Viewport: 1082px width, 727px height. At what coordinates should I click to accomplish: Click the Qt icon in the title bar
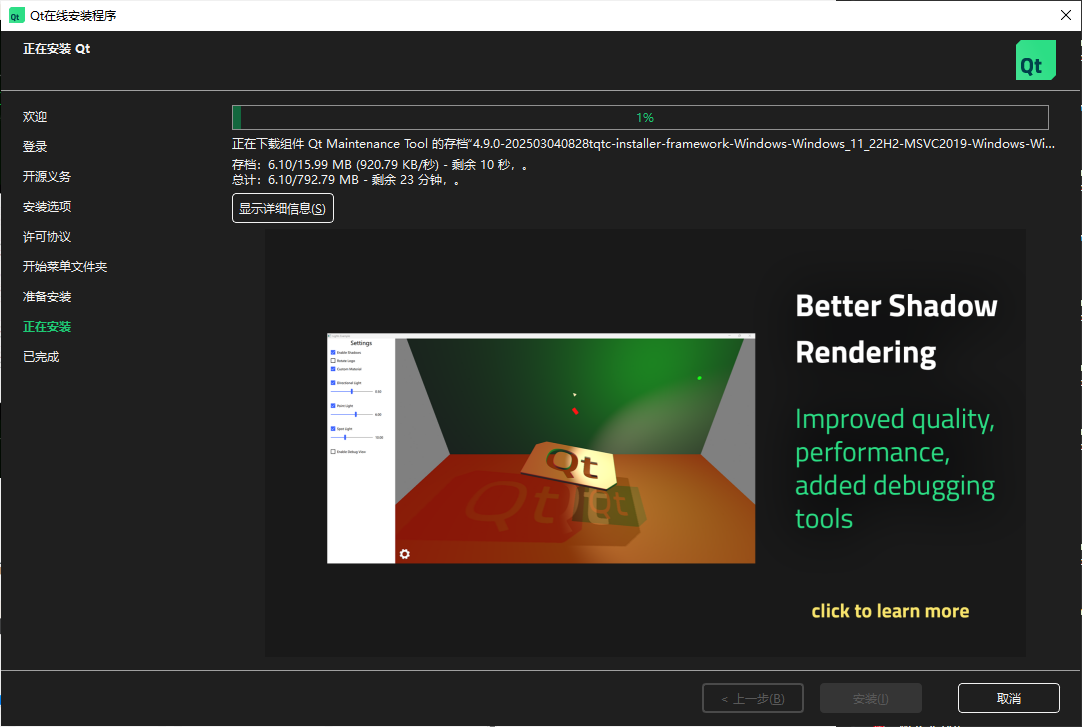point(16,16)
